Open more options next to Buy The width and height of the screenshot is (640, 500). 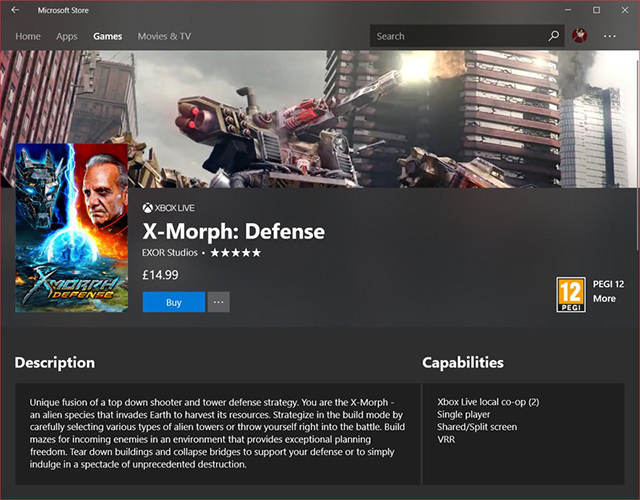218,302
